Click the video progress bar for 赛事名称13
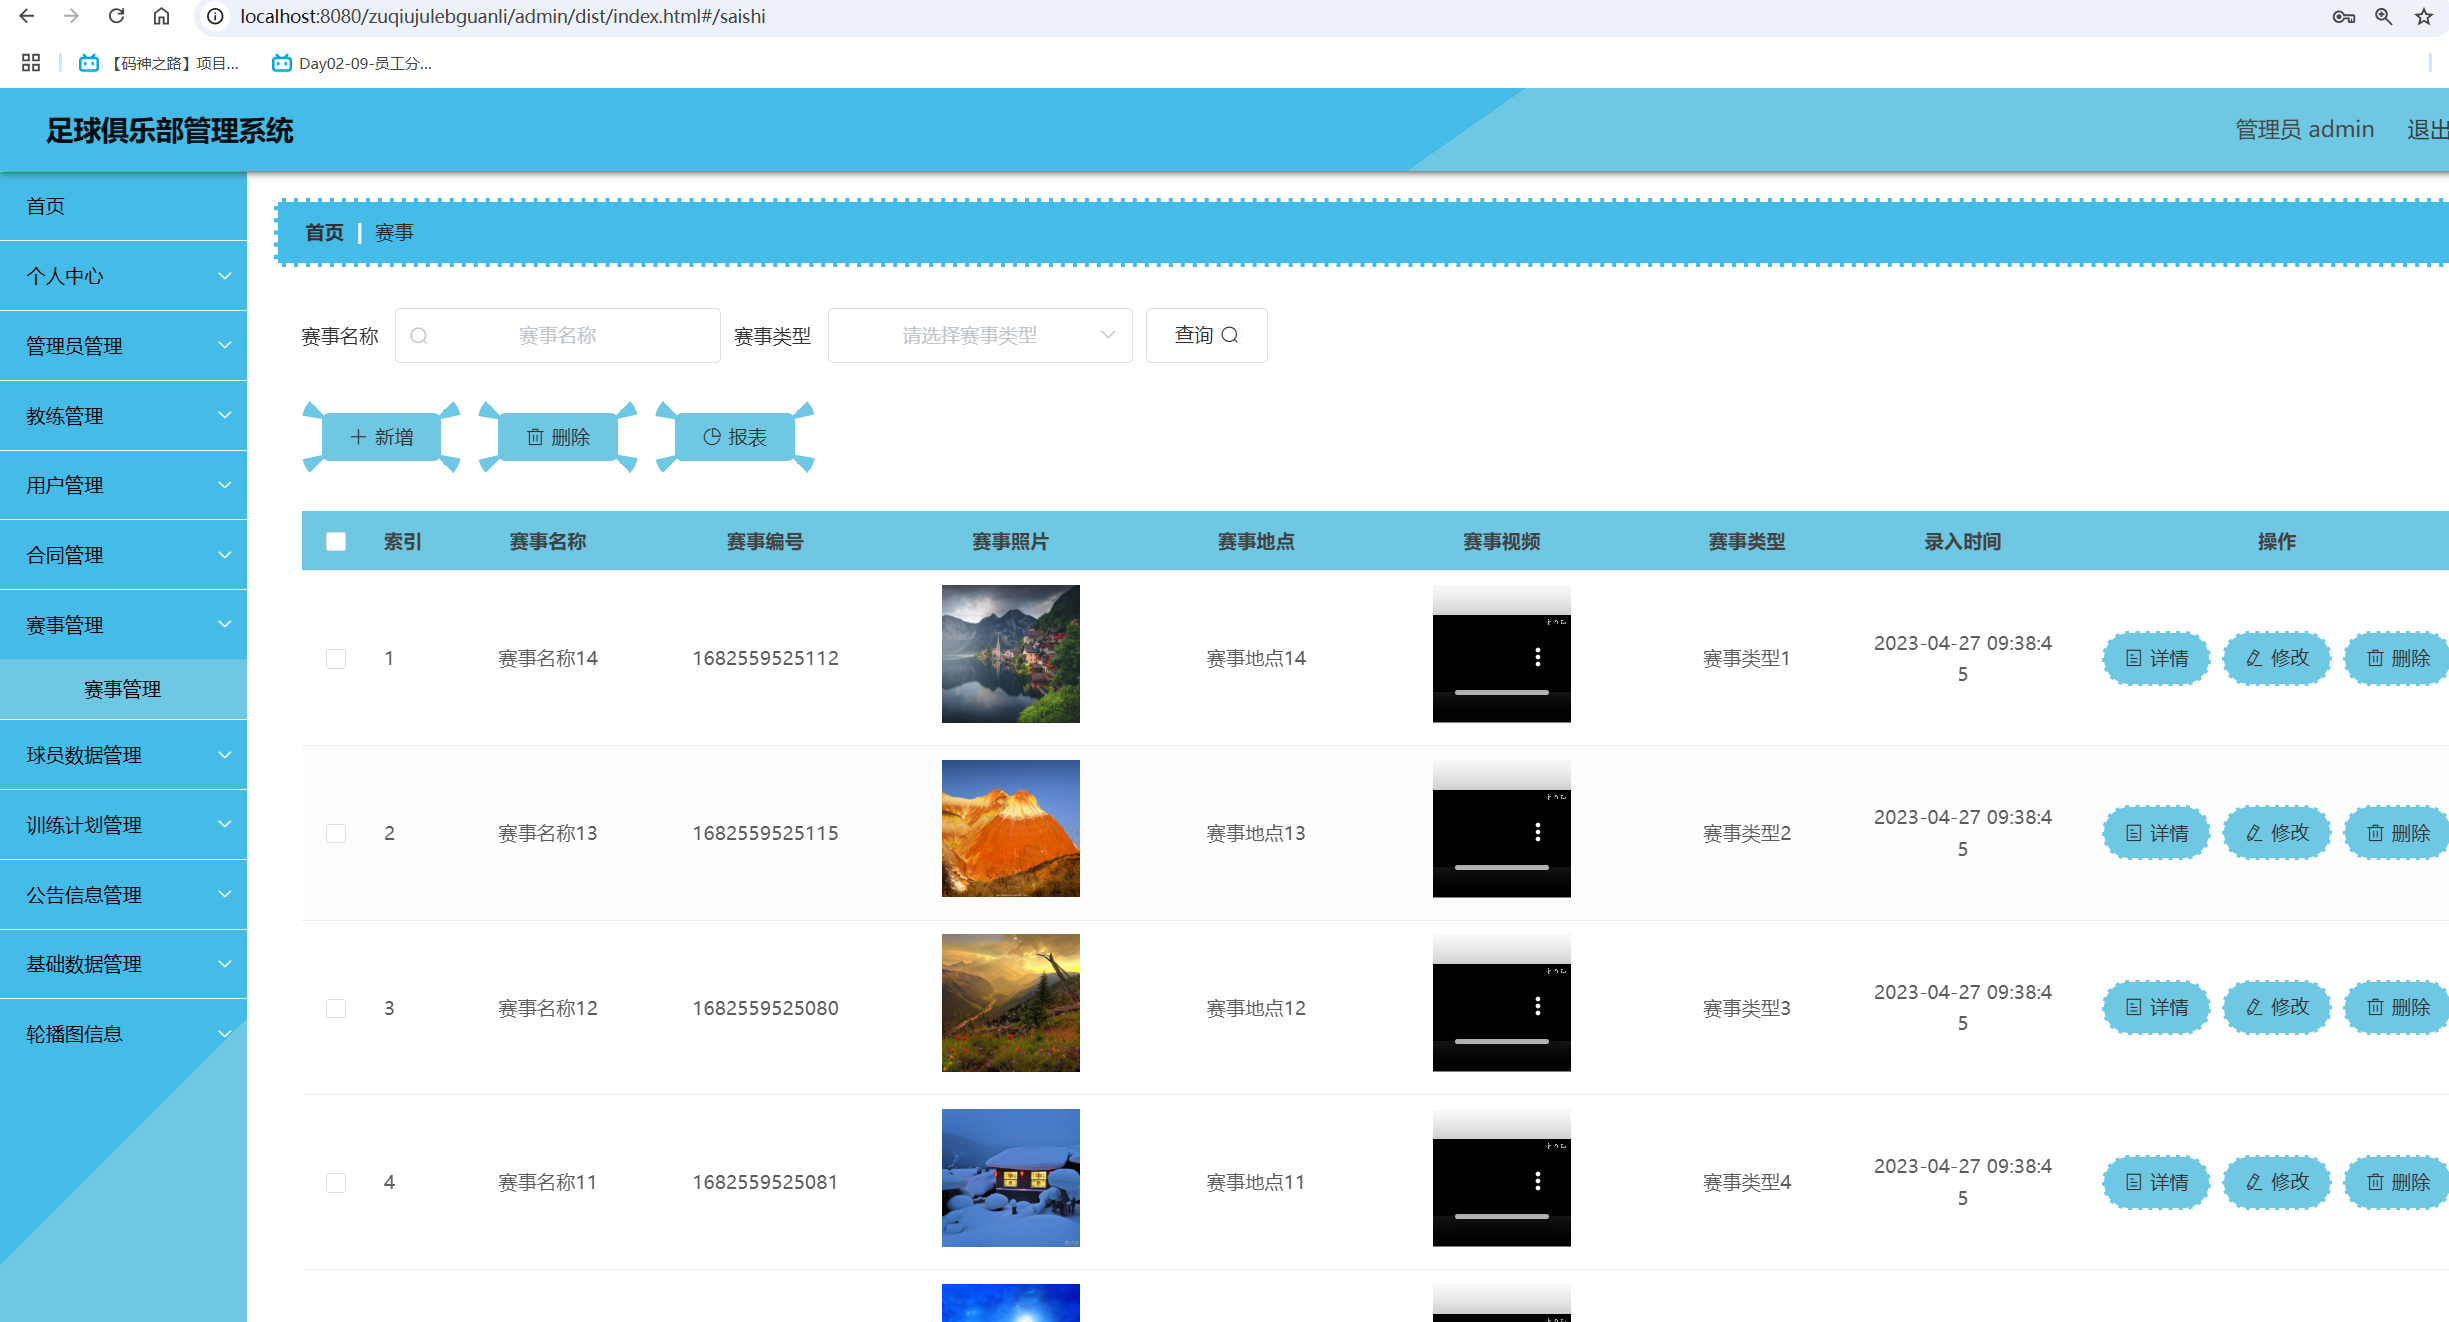The width and height of the screenshot is (2449, 1322). click(x=1502, y=867)
